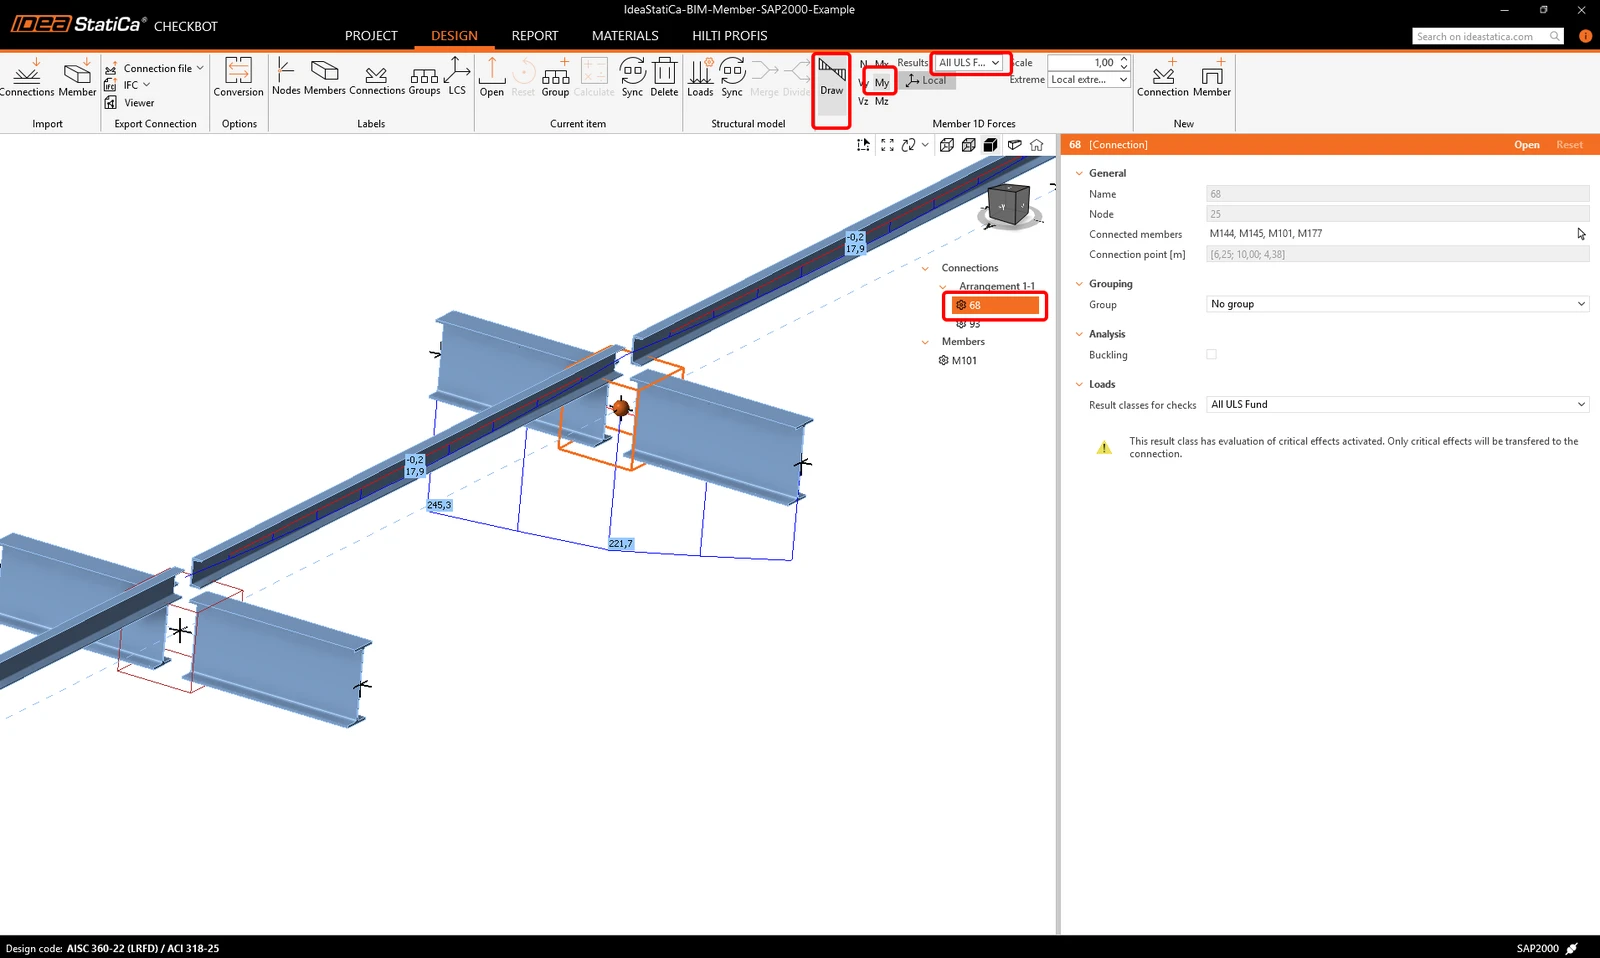This screenshot has height=958, width=1600.
Task: Click the Scale spinner arrows
Action: (1124, 62)
